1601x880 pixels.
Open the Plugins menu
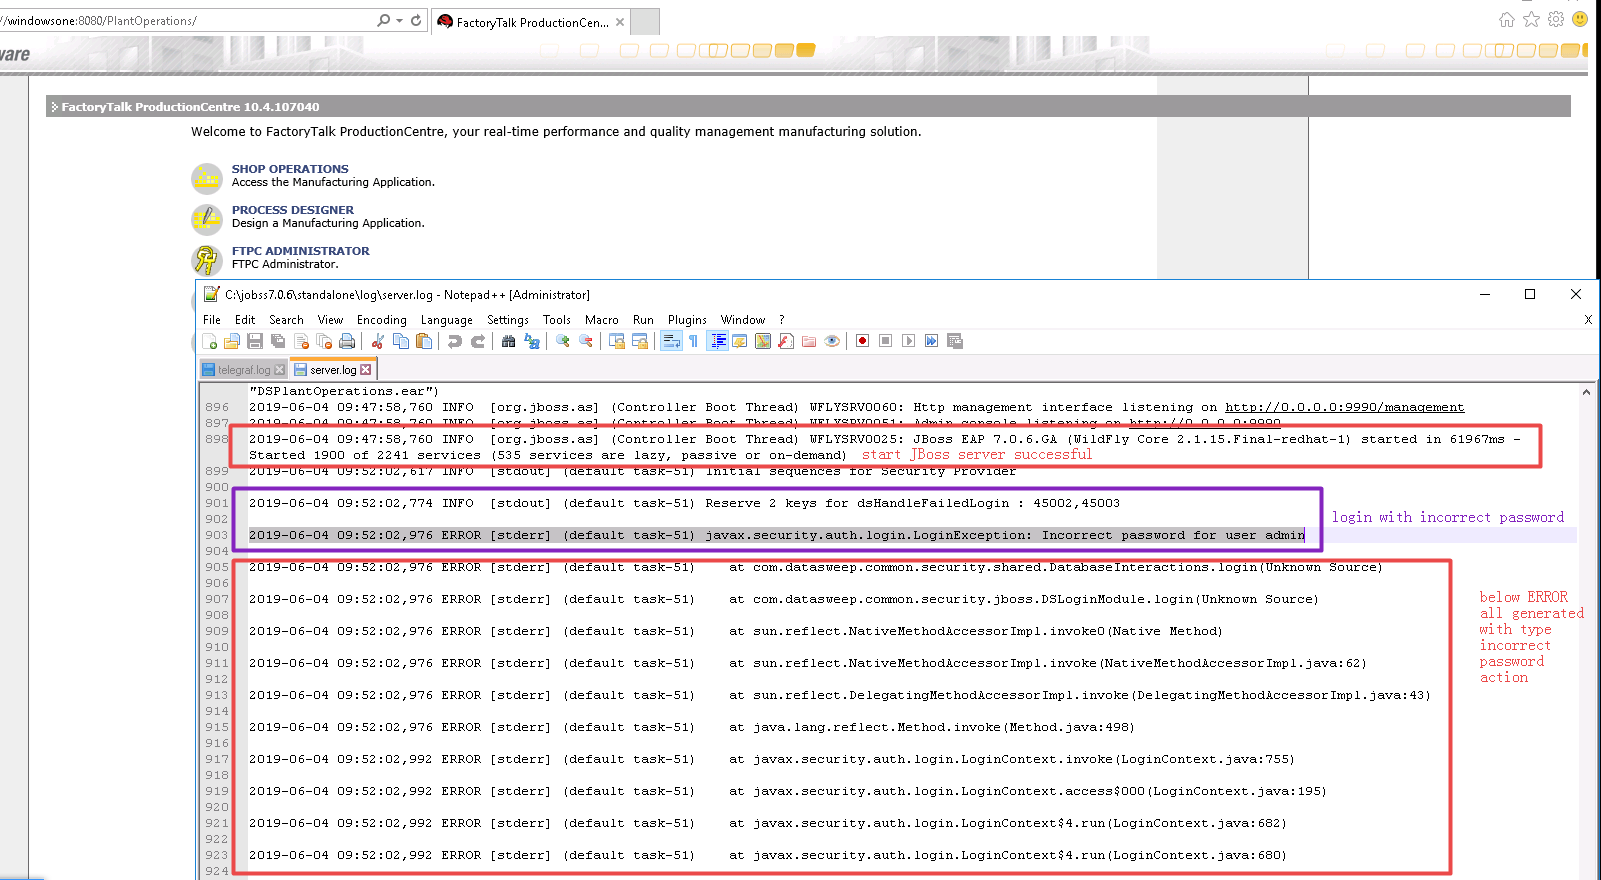point(687,320)
